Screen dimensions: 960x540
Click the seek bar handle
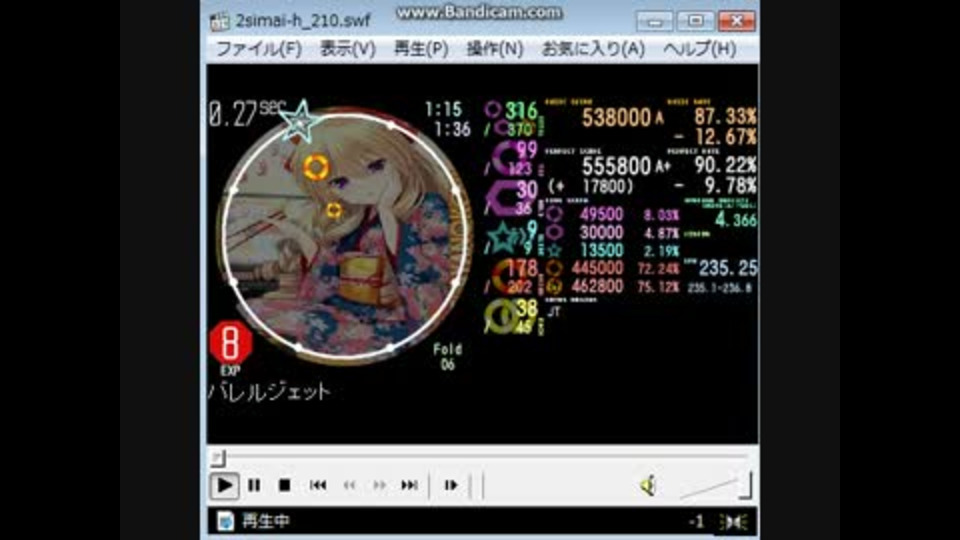point(218,457)
